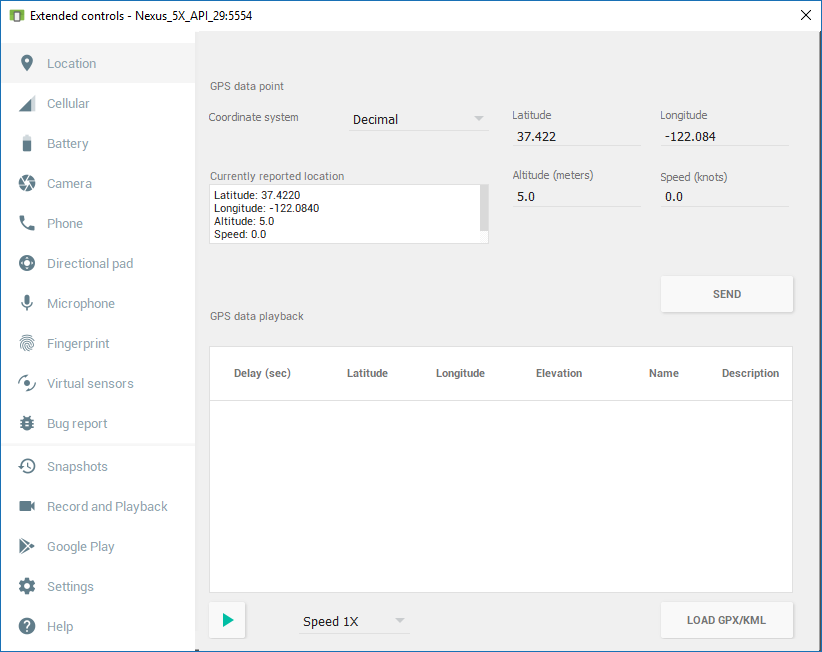The image size is (822, 652).
Task: Send the GPS data point
Action: (727, 294)
